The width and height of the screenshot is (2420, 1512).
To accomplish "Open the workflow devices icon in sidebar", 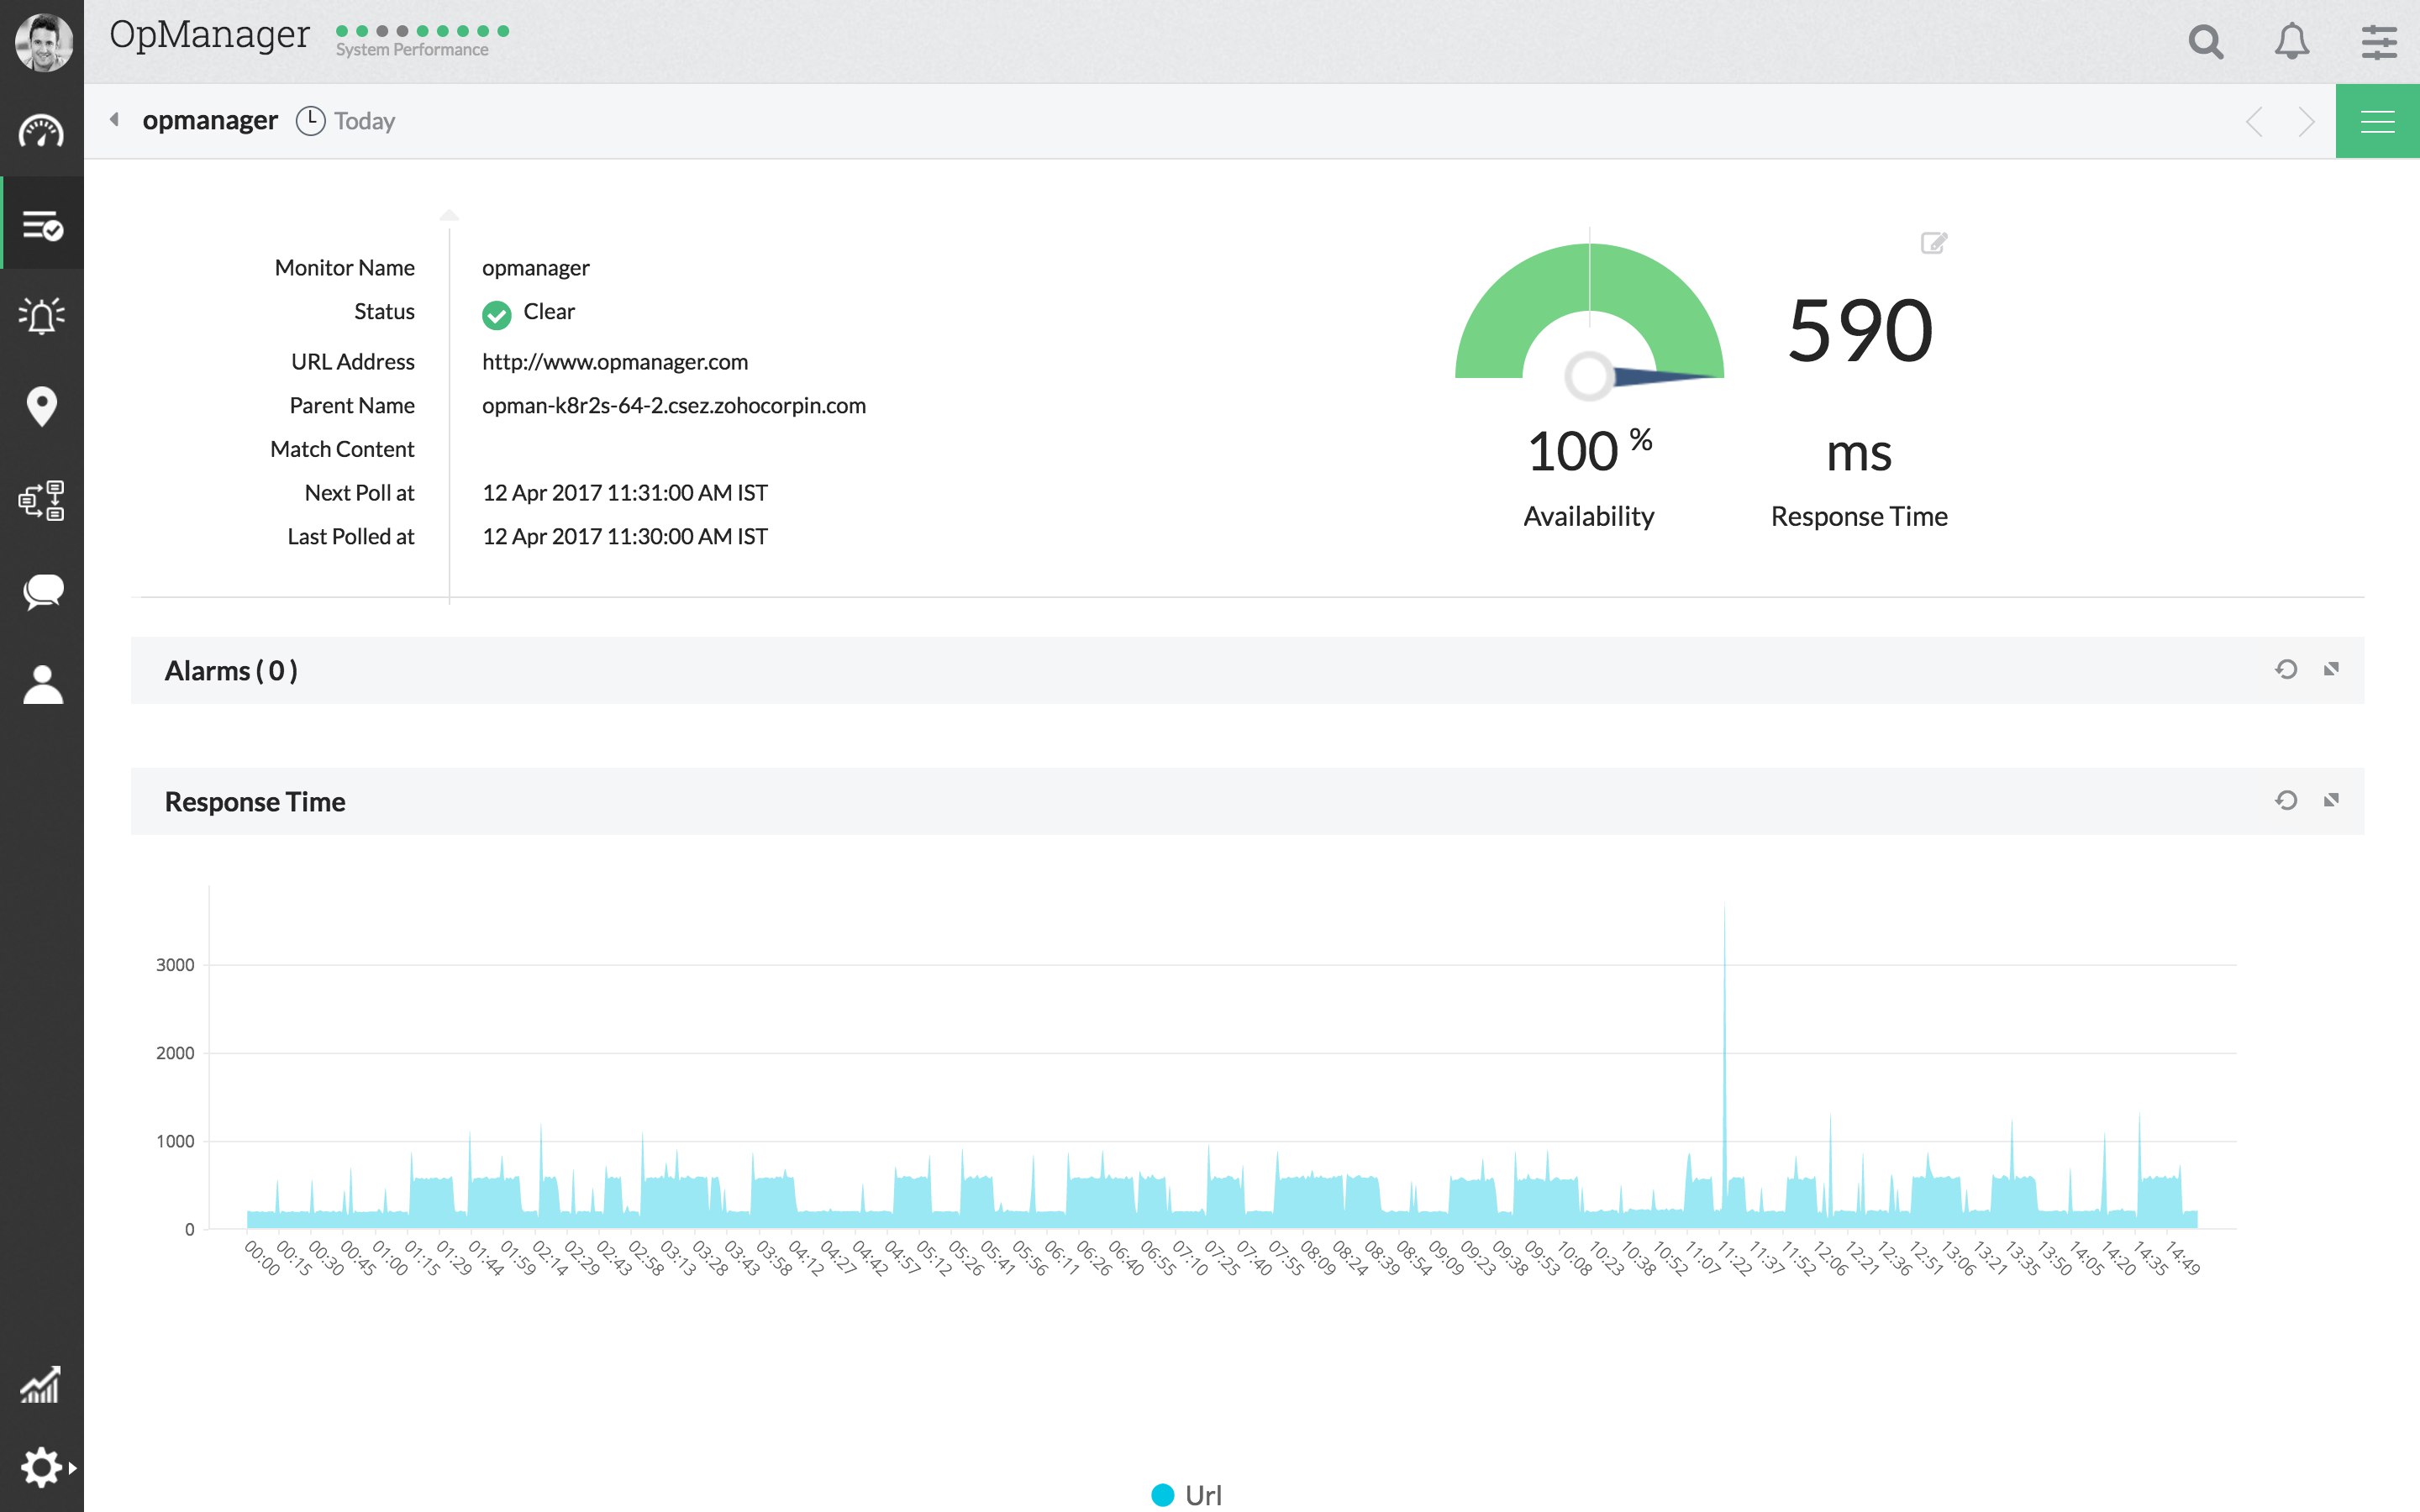I will pos(41,499).
